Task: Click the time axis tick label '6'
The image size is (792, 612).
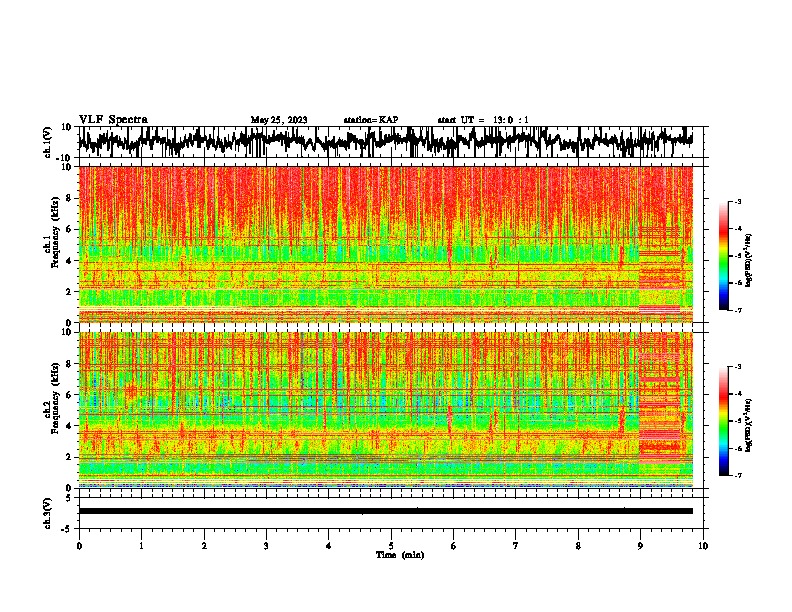Action: [x=454, y=546]
